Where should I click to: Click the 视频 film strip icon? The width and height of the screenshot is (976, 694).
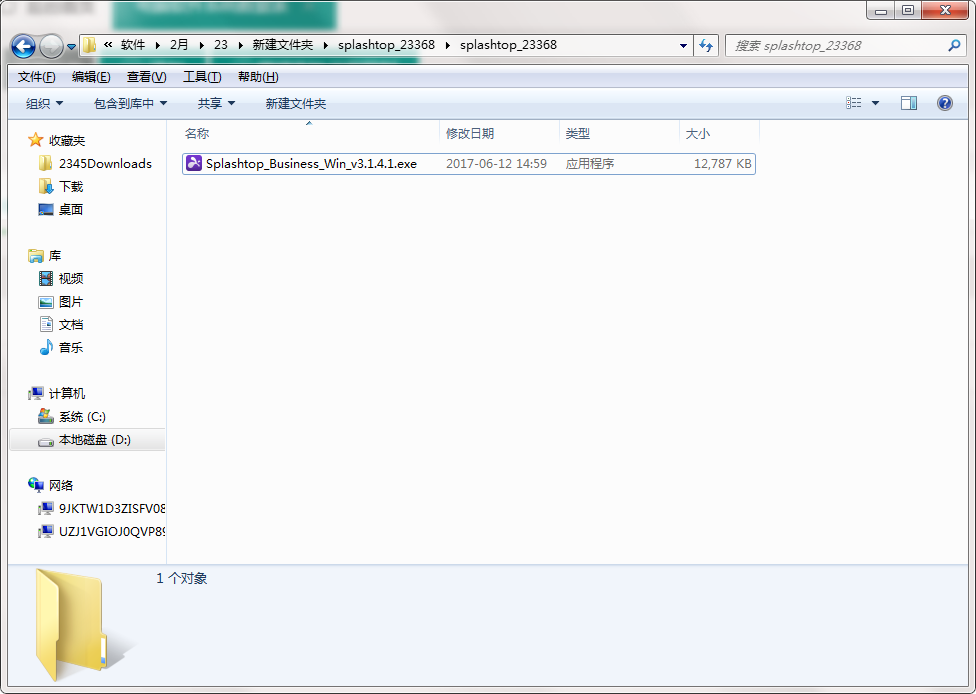45,278
